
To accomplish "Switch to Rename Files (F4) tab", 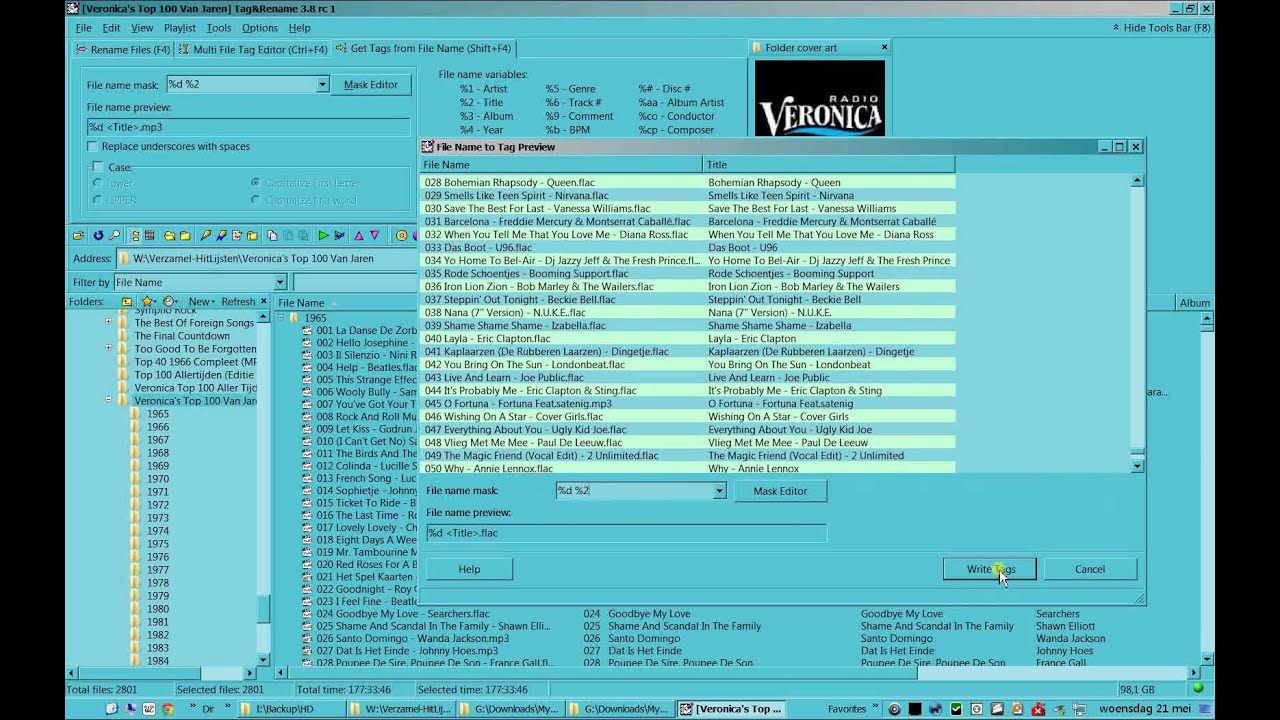I will pyautogui.click(x=122, y=49).
